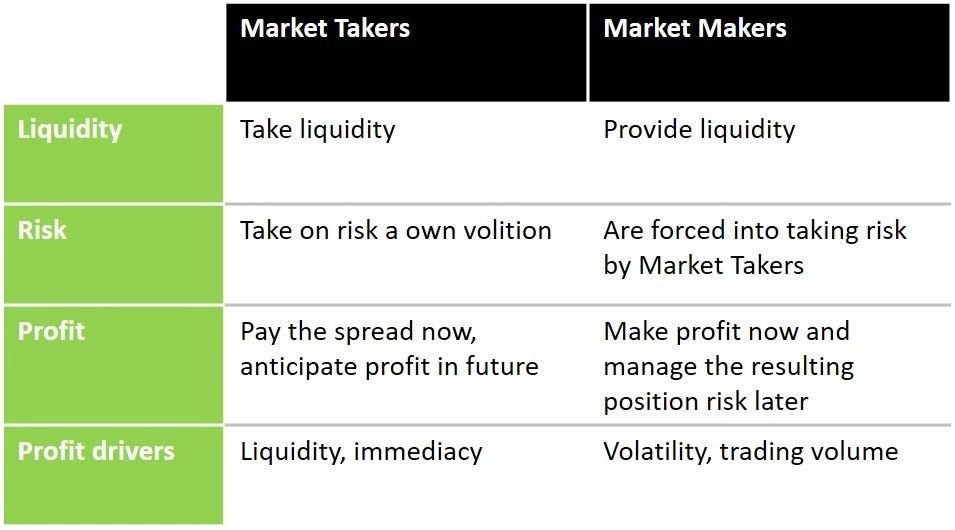Image resolution: width=955 pixels, height=530 pixels.
Task: Click the 'Make profit now and' text
Action: (x=726, y=331)
